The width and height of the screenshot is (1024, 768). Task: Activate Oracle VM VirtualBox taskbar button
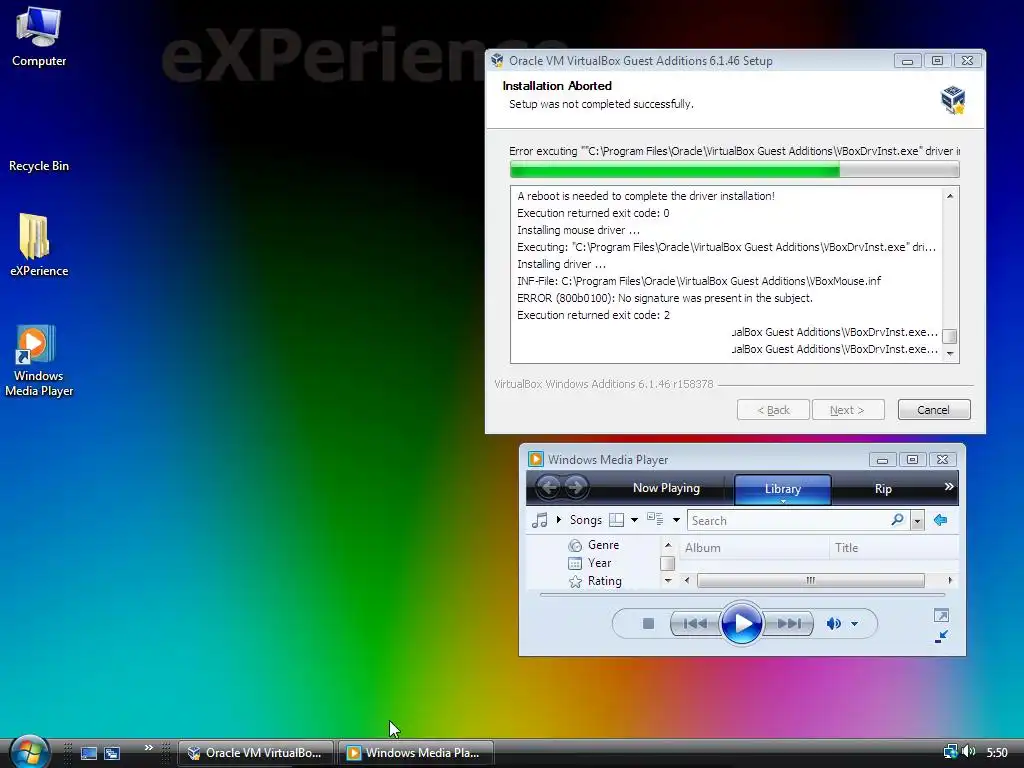[256, 753]
